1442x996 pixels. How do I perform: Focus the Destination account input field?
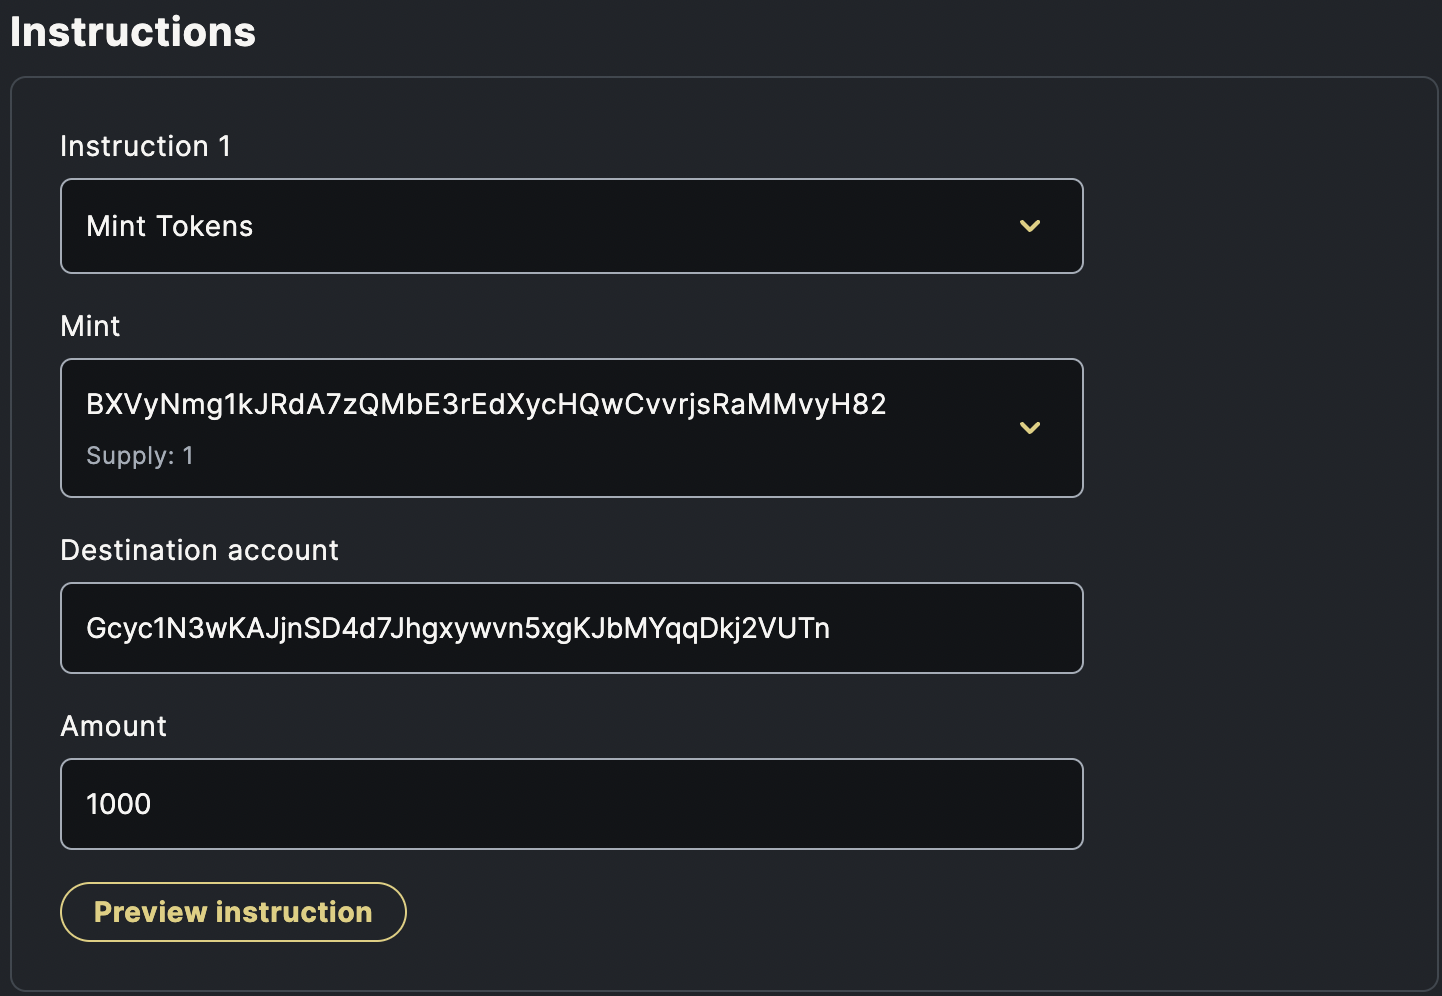572,628
